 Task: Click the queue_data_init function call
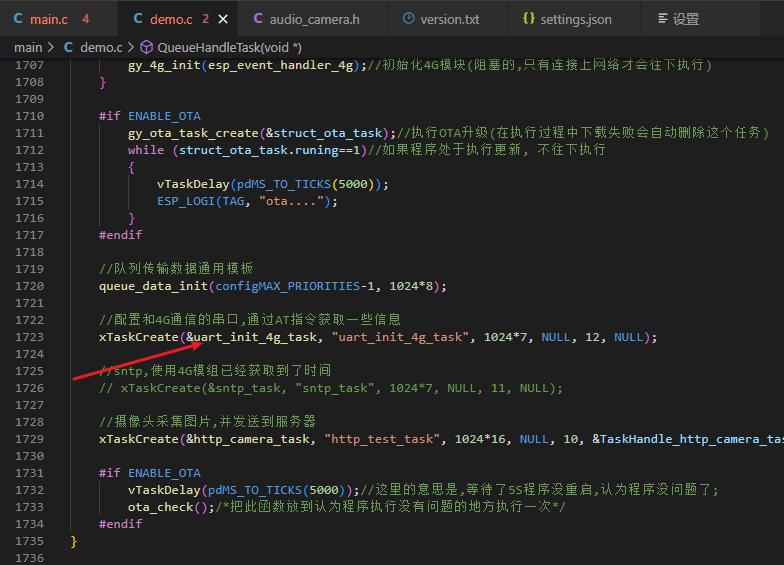click(x=153, y=286)
